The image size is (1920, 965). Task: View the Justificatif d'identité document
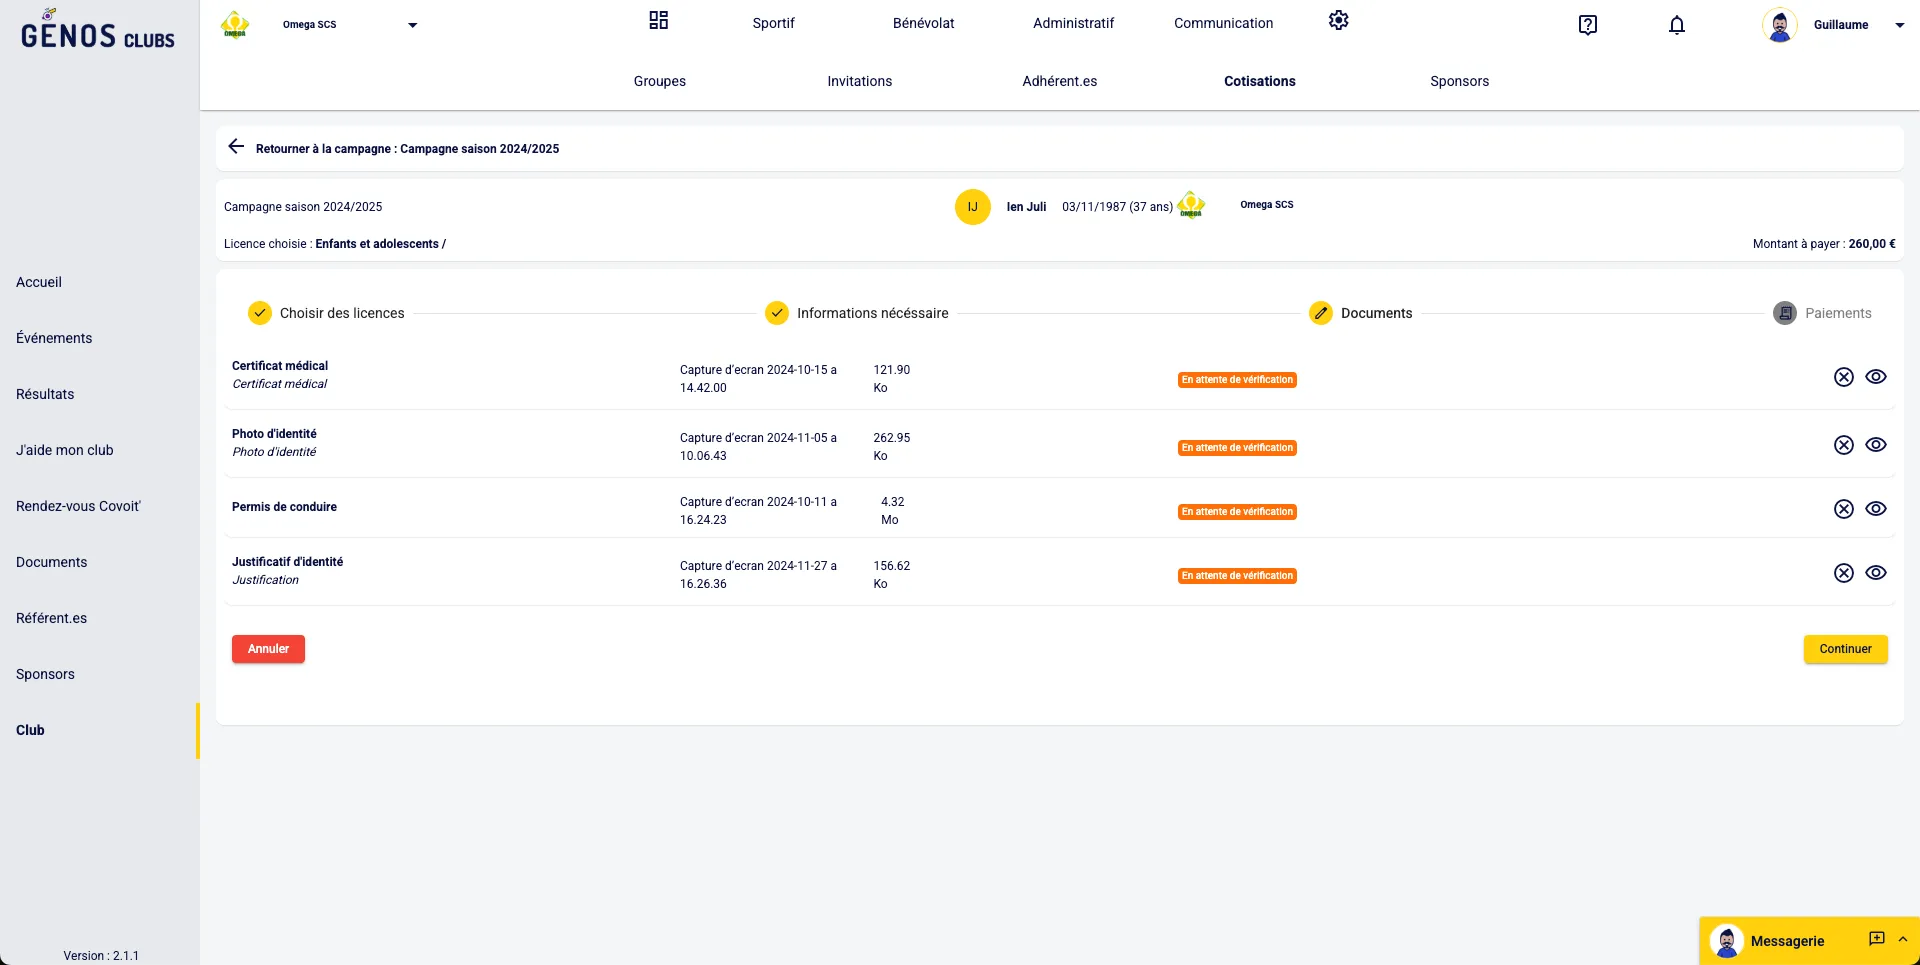pyautogui.click(x=1876, y=573)
